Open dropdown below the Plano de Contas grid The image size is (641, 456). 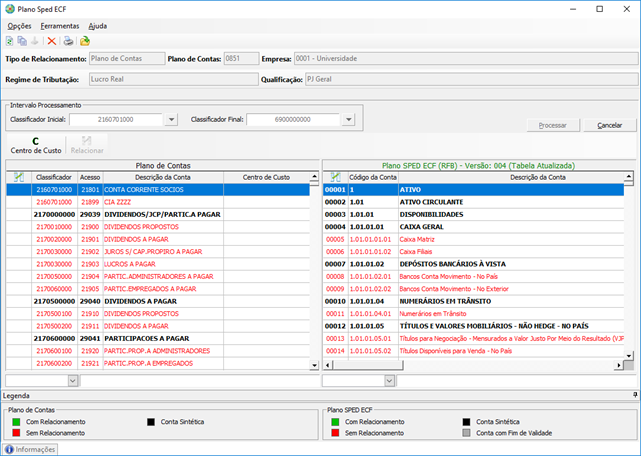pos(73,381)
